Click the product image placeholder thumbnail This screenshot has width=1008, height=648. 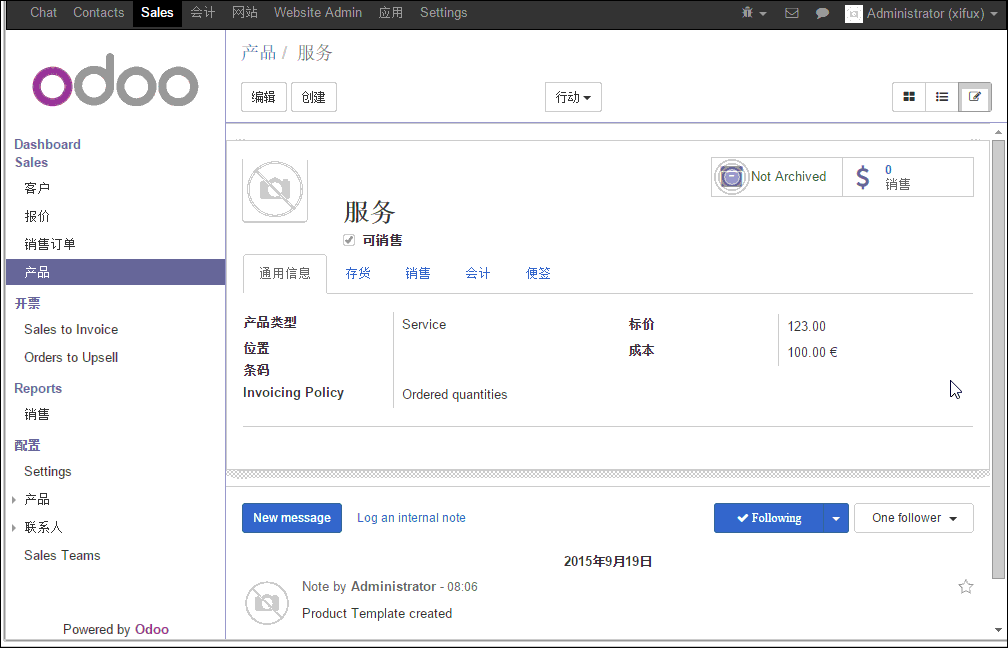click(x=275, y=190)
